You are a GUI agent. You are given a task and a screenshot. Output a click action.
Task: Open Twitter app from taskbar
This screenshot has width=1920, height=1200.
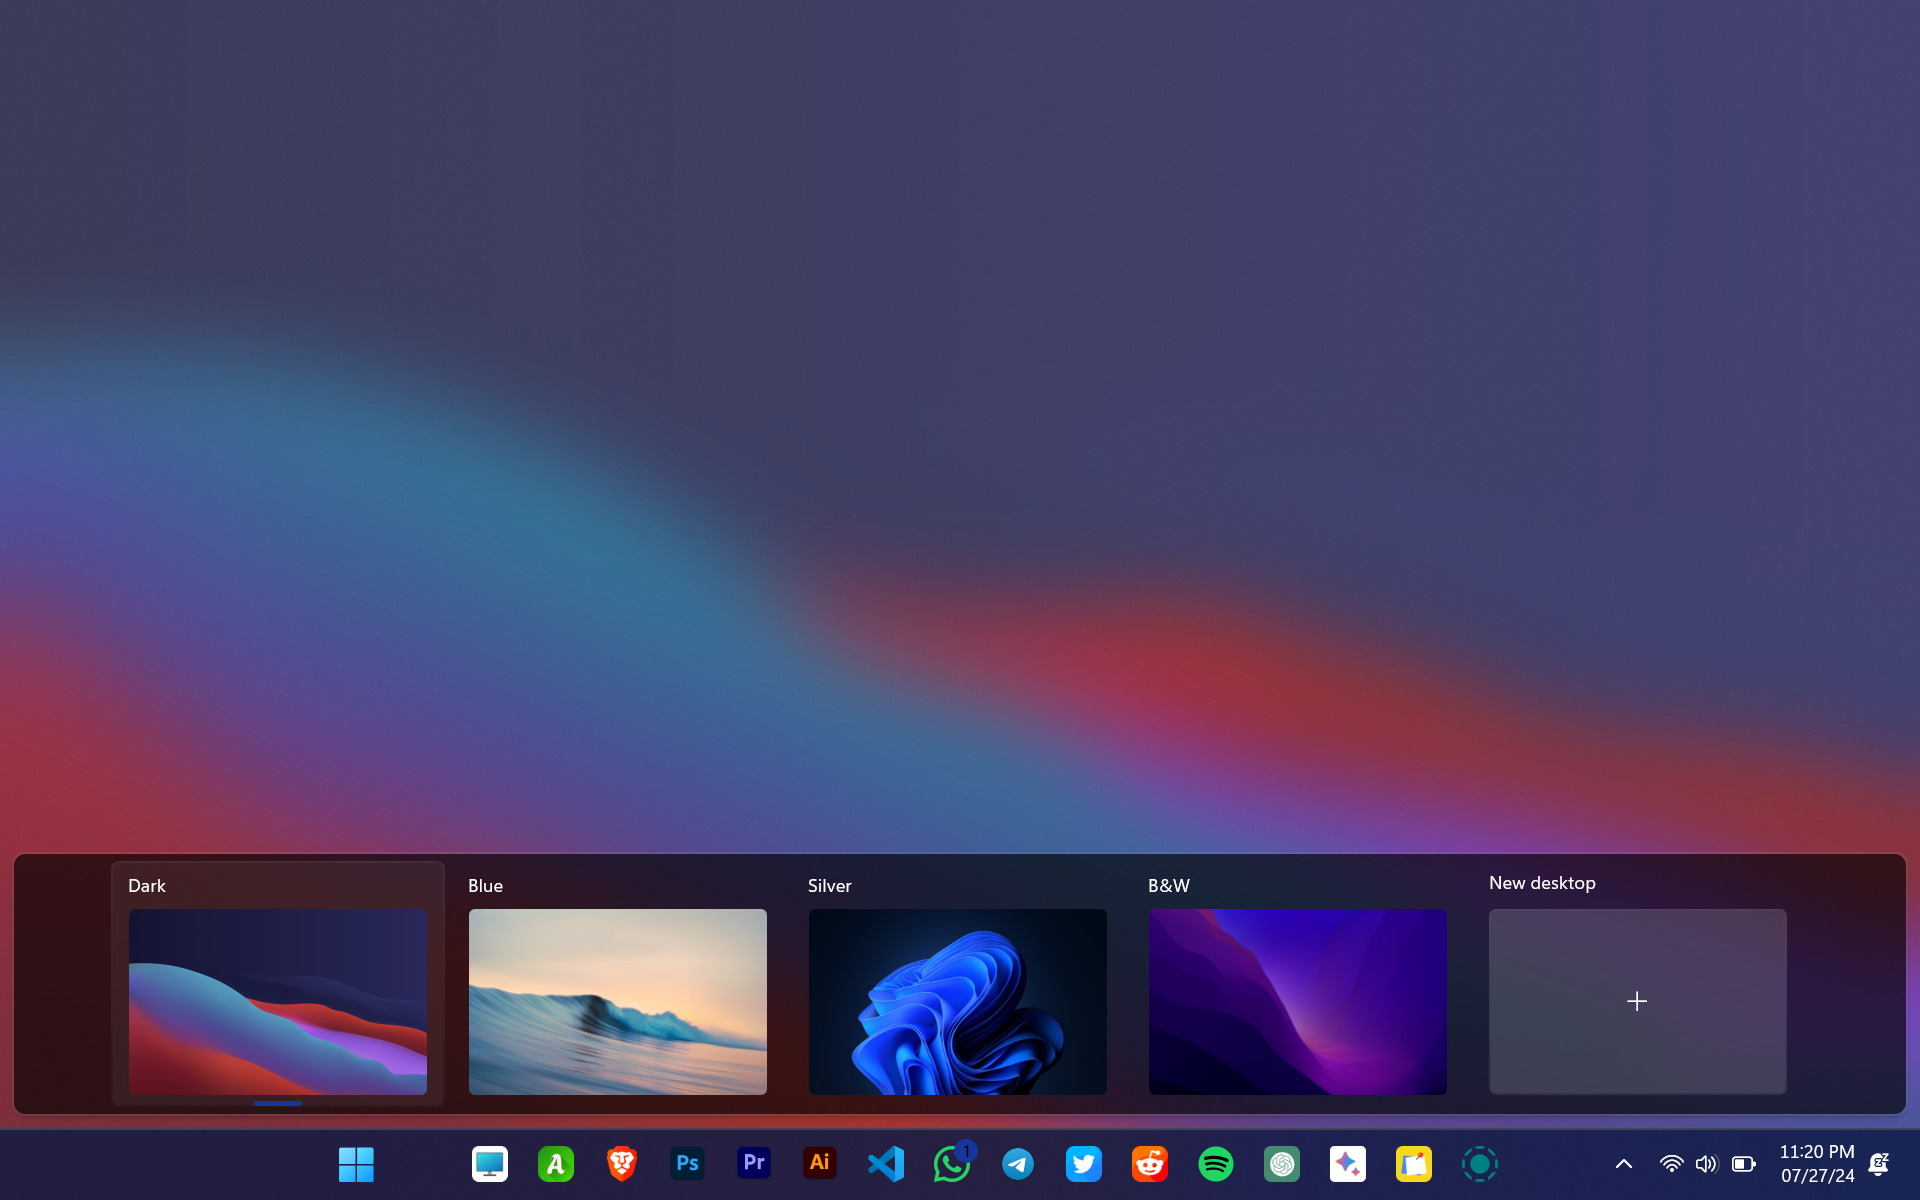[x=1084, y=1164]
